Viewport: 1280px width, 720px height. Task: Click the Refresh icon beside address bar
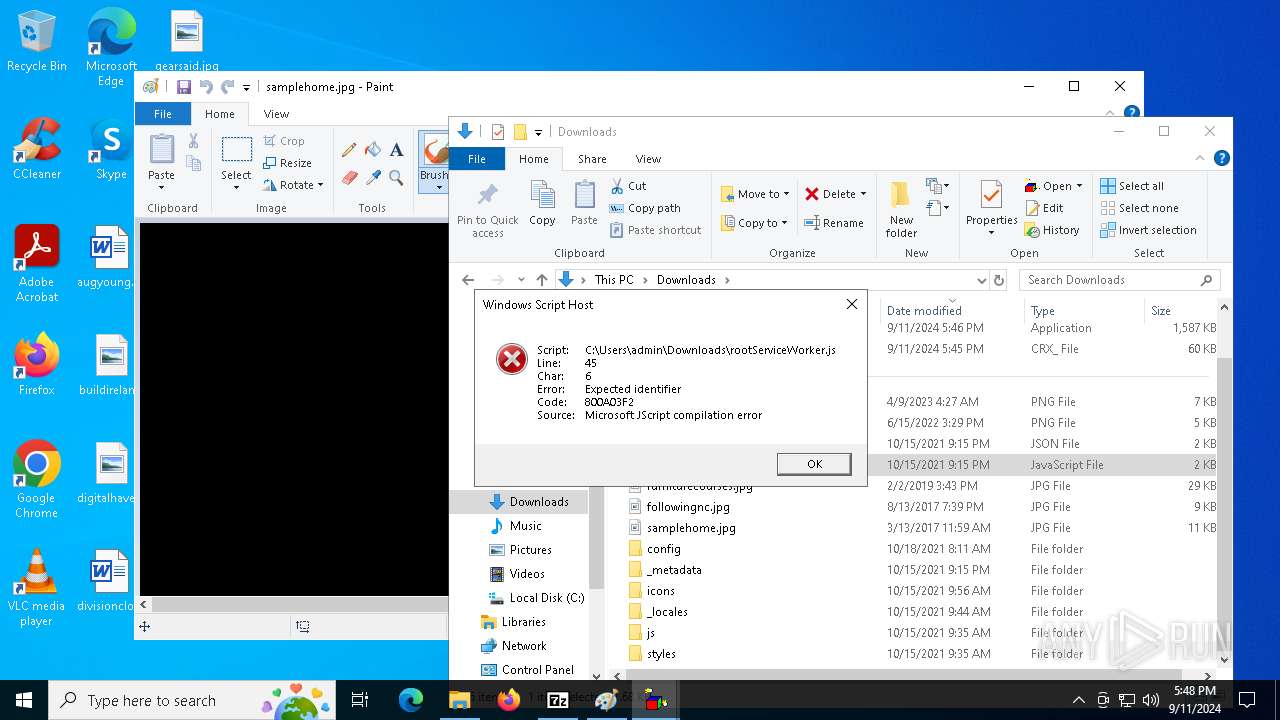[x=998, y=280]
